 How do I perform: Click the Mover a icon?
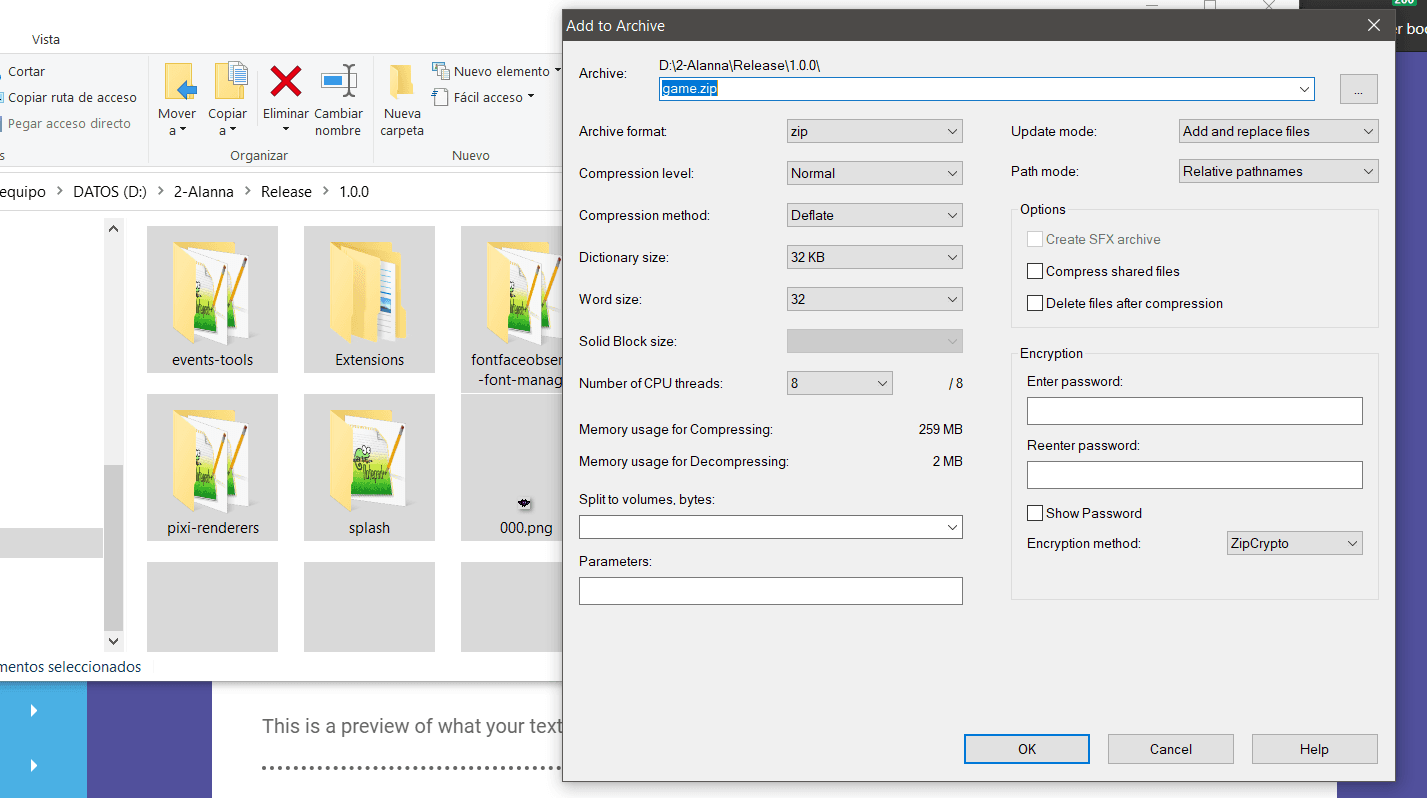click(178, 82)
